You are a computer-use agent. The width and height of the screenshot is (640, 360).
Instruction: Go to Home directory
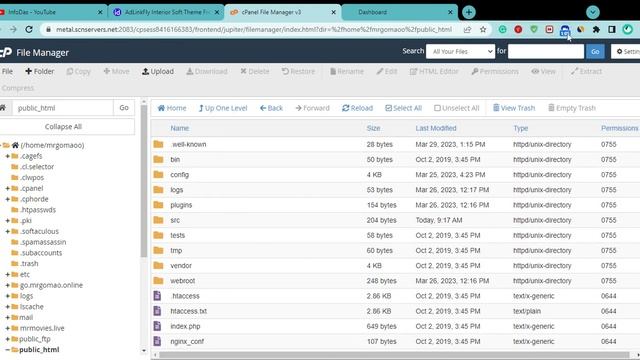(172, 108)
